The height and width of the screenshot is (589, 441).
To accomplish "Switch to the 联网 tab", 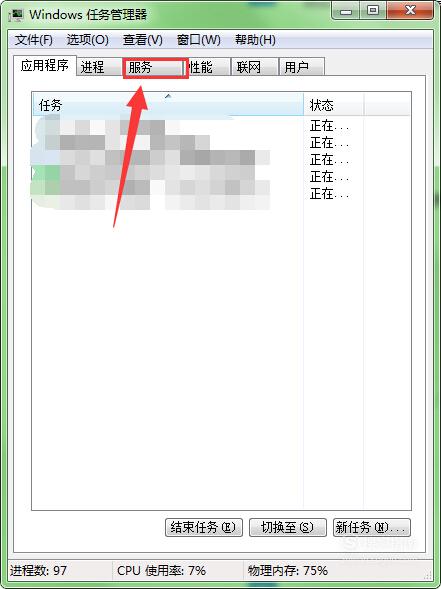I will 255,68.
